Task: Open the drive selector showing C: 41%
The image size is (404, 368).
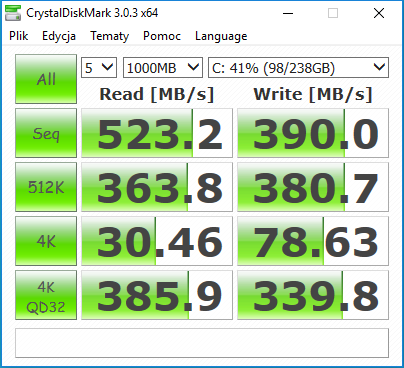Action: point(298,68)
